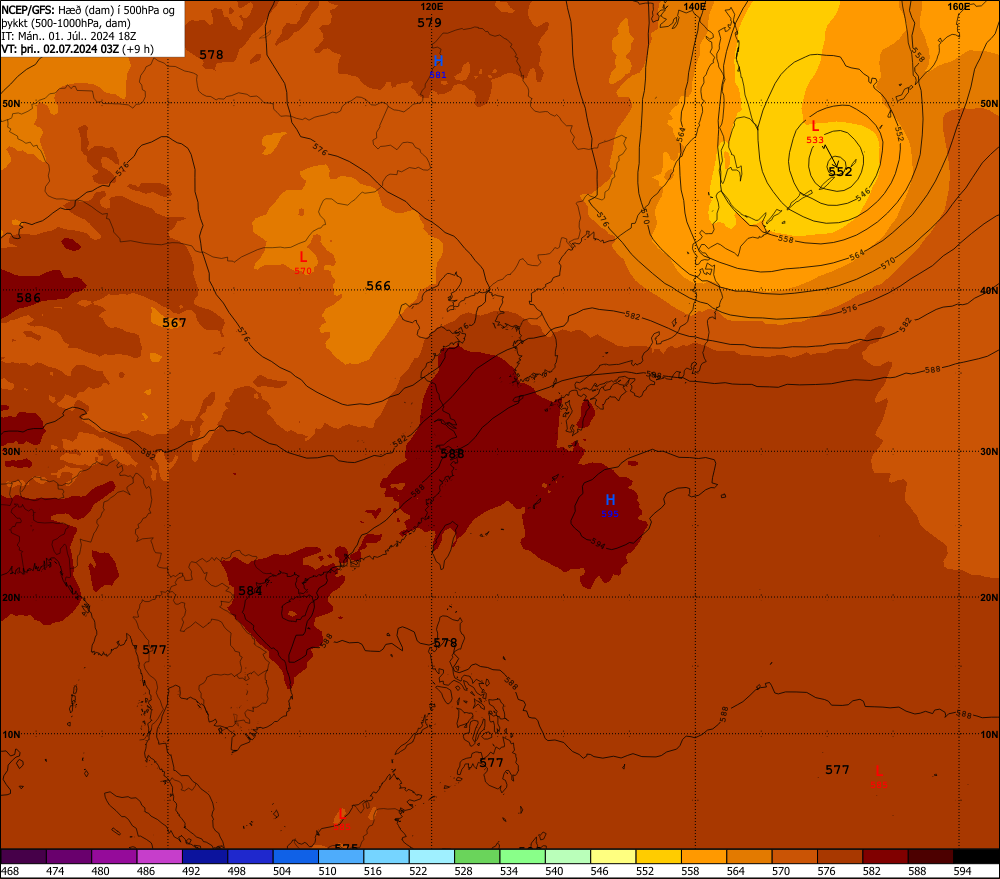Click the black swatch above the 594 label

[x=976, y=856]
